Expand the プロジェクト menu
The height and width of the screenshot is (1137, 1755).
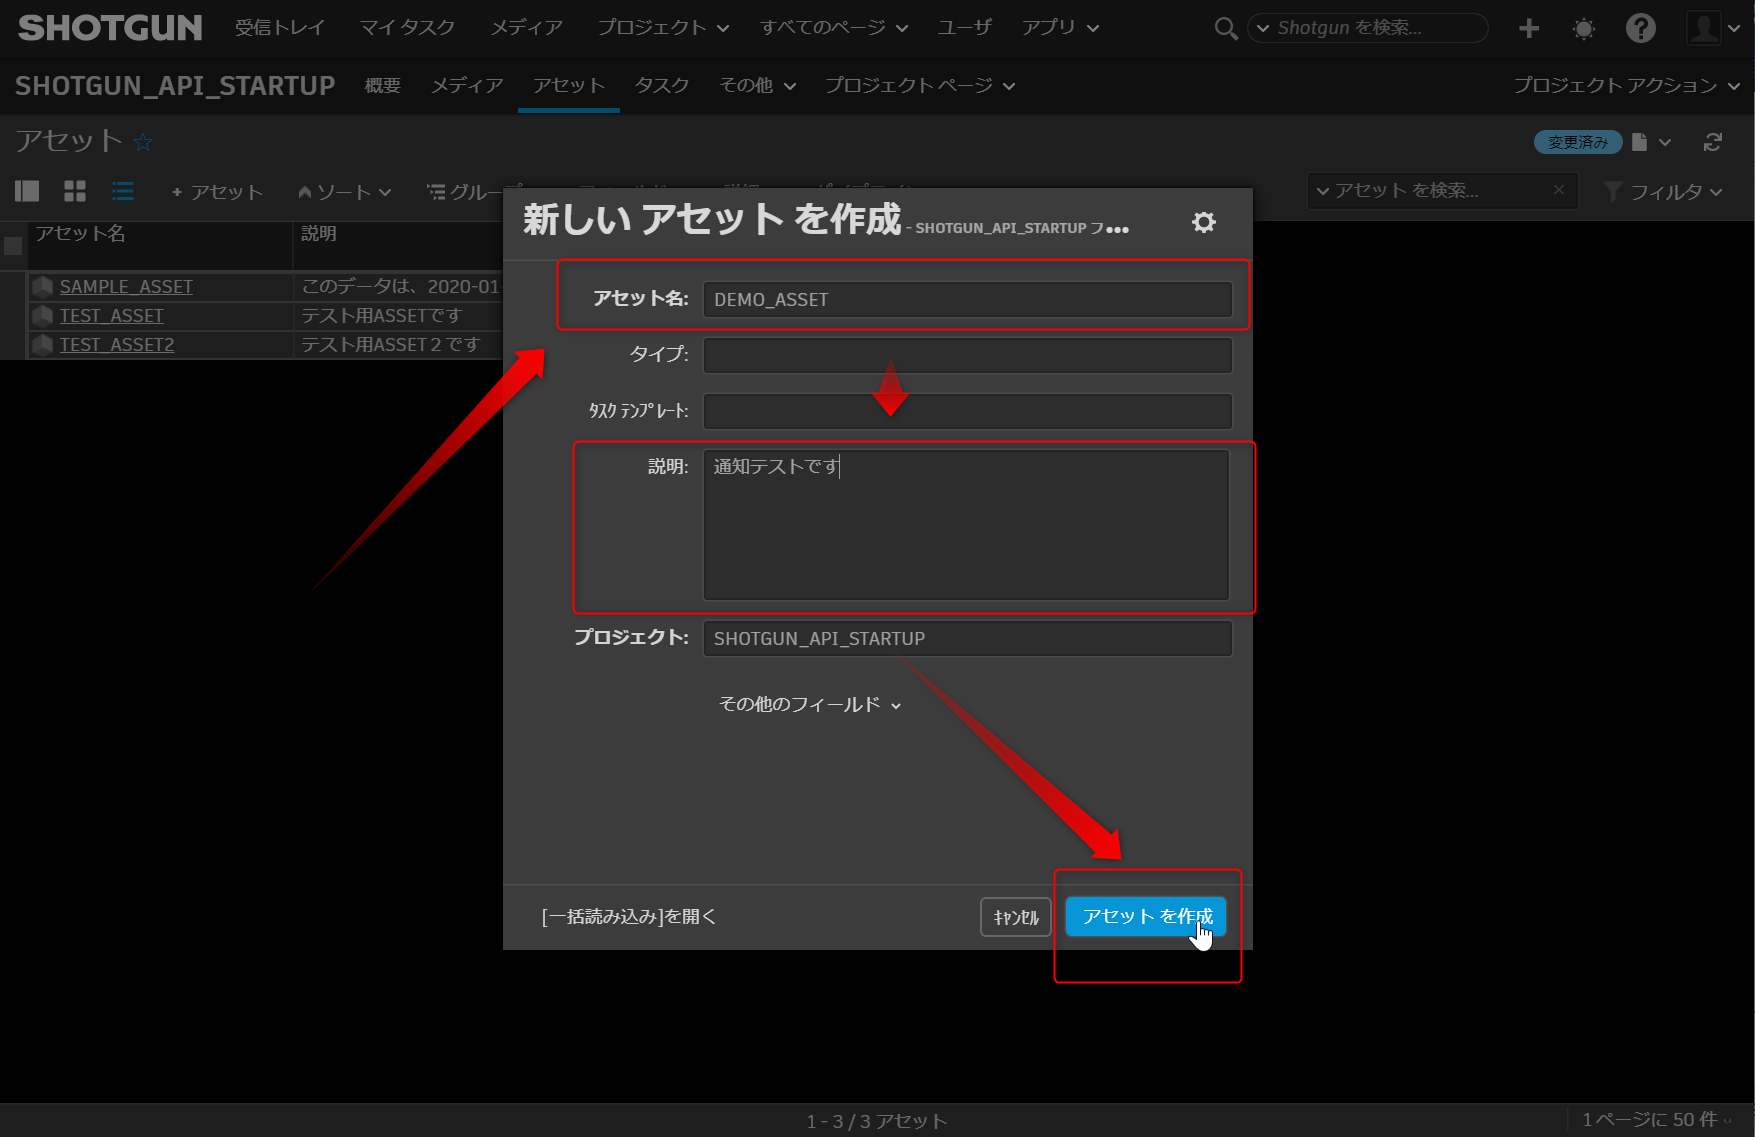click(x=663, y=28)
